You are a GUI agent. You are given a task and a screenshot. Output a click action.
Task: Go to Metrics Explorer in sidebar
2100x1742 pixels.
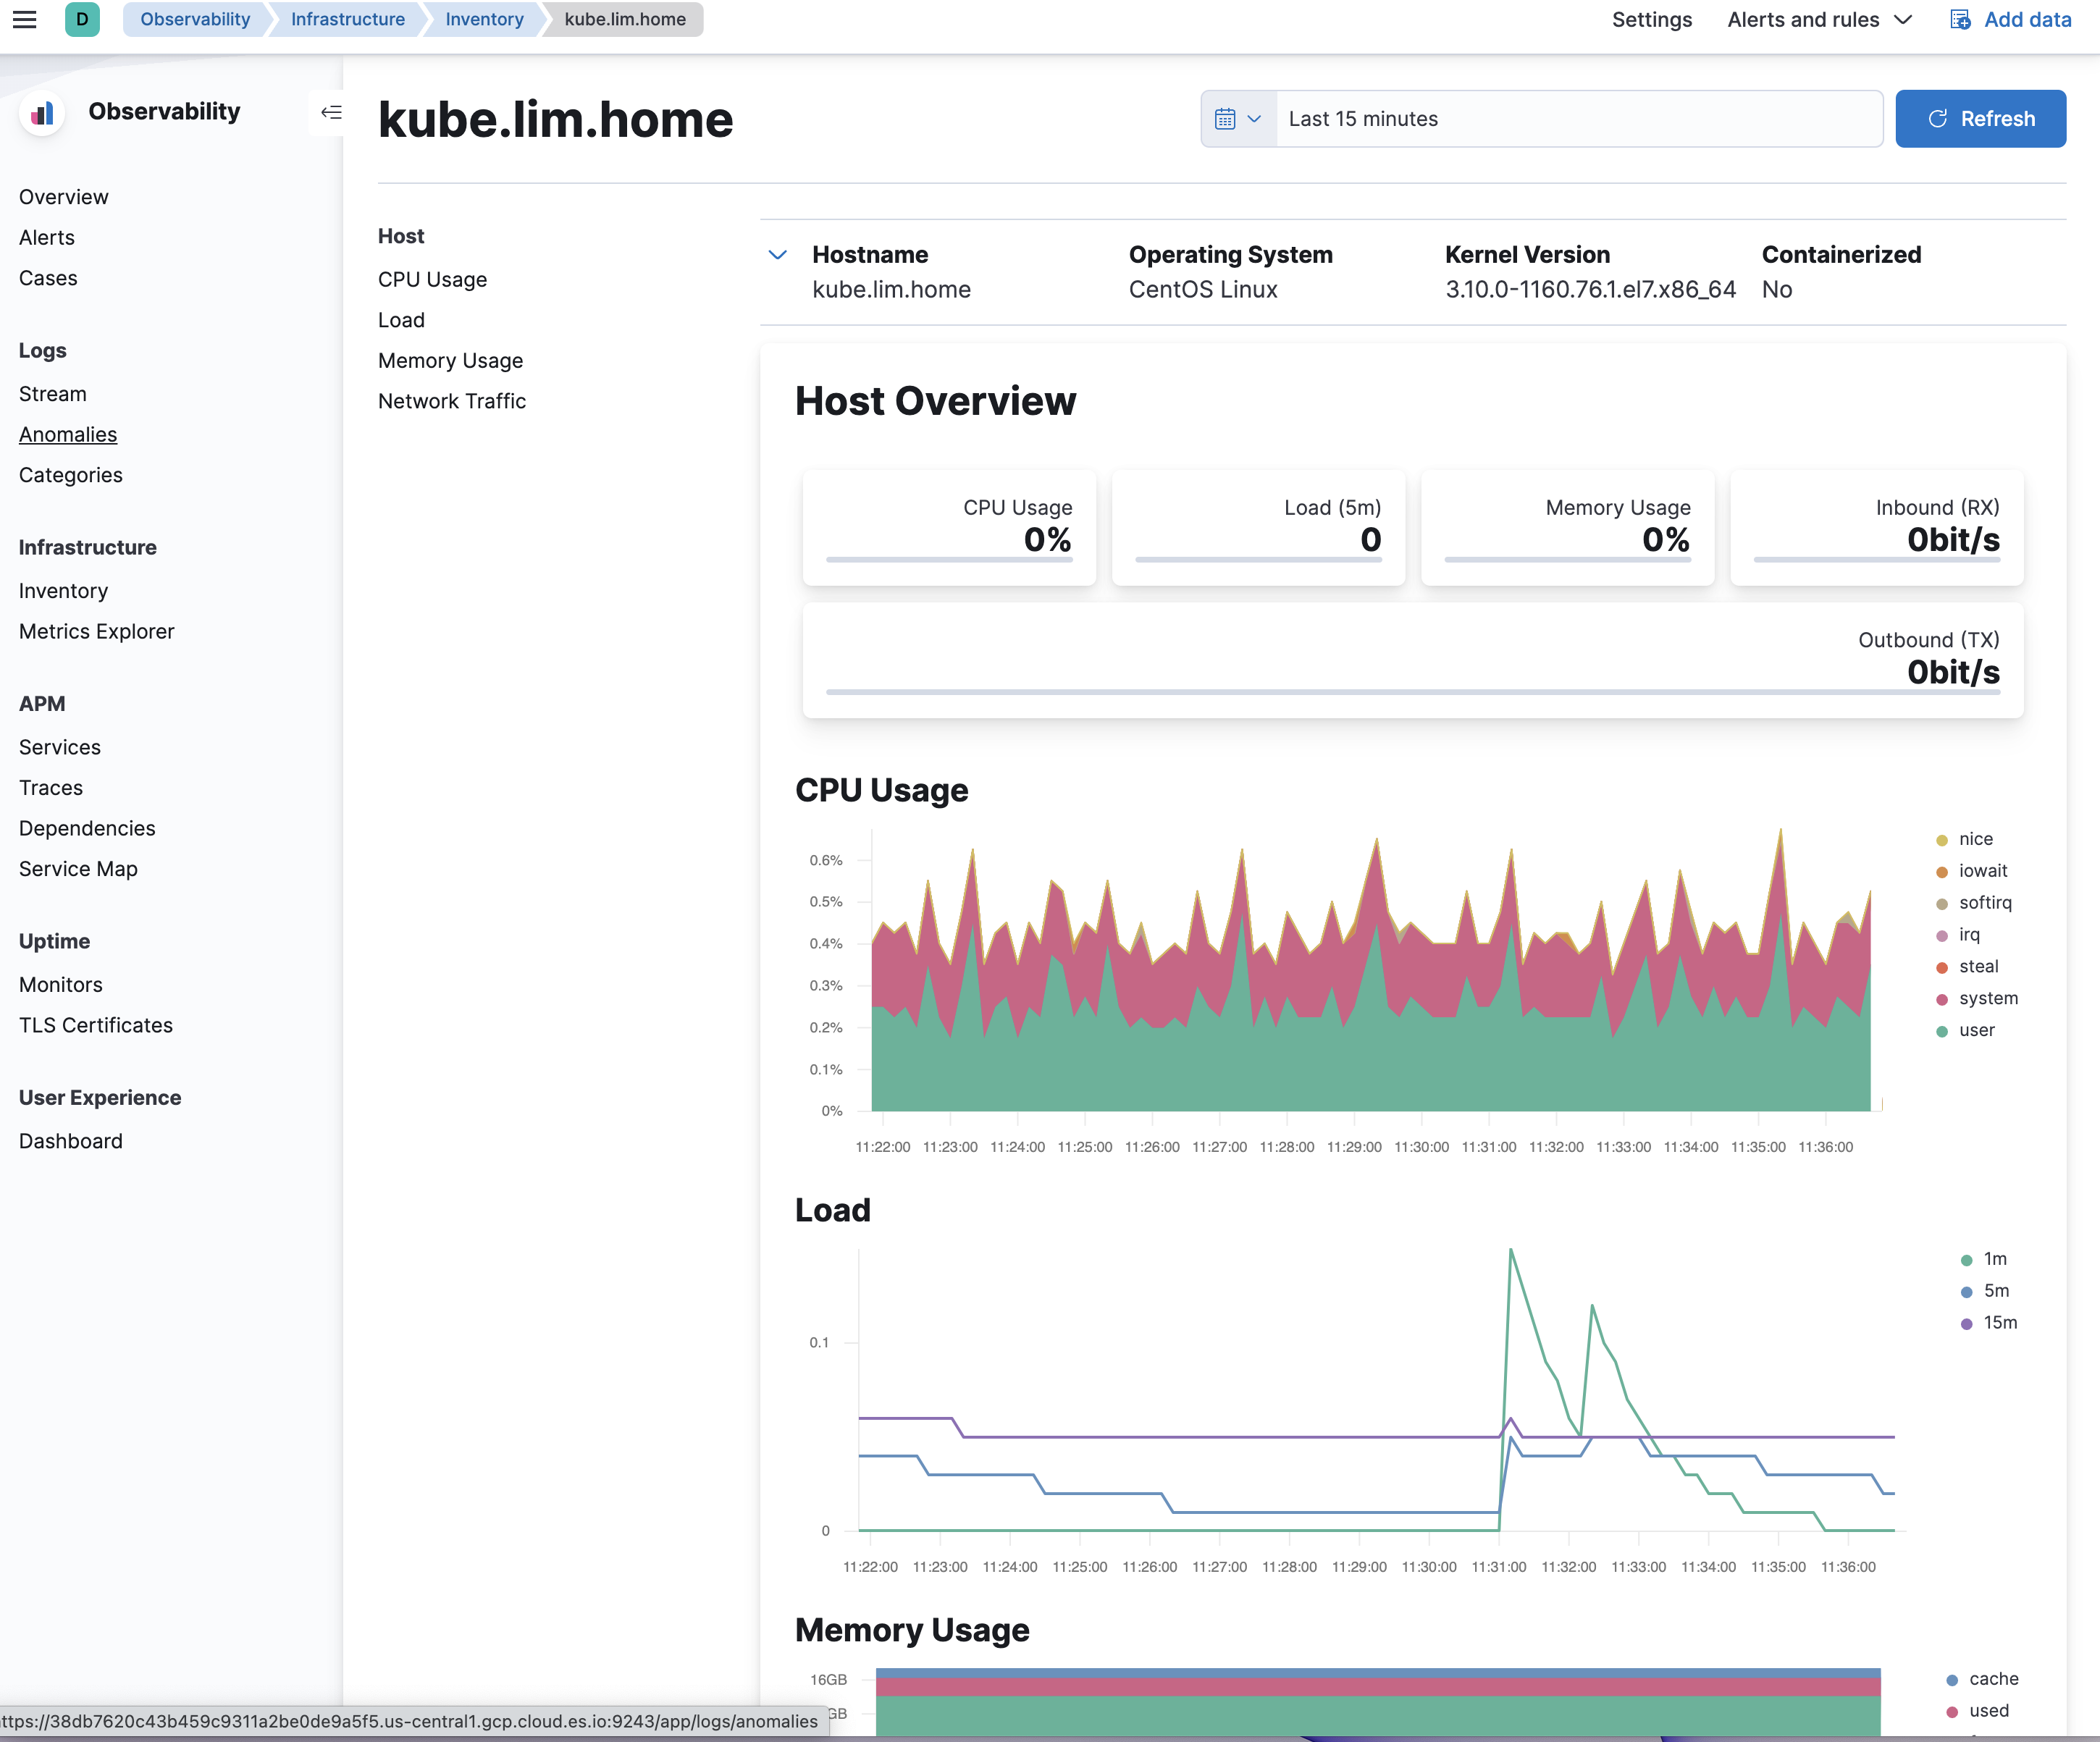pyautogui.click(x=96, y=631)
